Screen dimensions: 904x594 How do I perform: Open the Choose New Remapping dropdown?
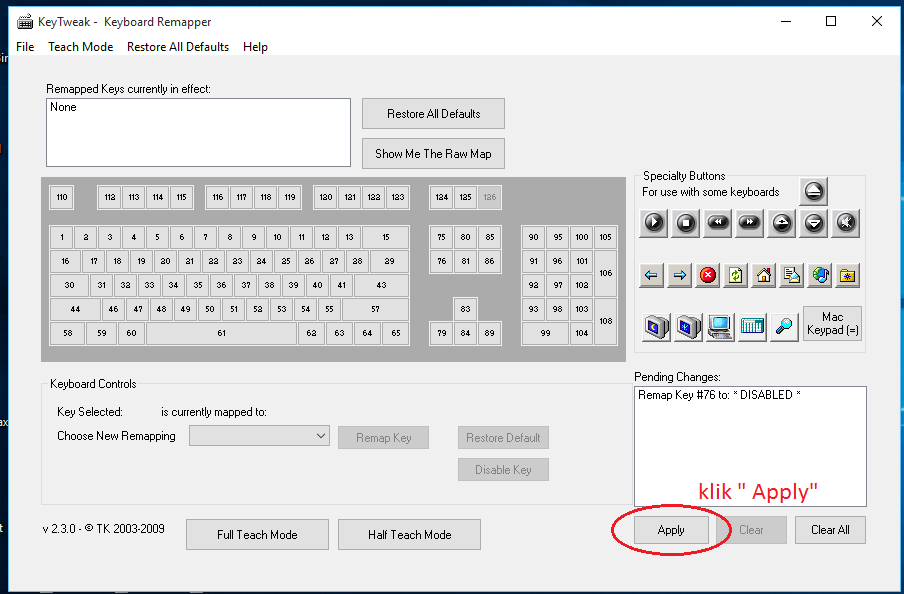[259, 436]
